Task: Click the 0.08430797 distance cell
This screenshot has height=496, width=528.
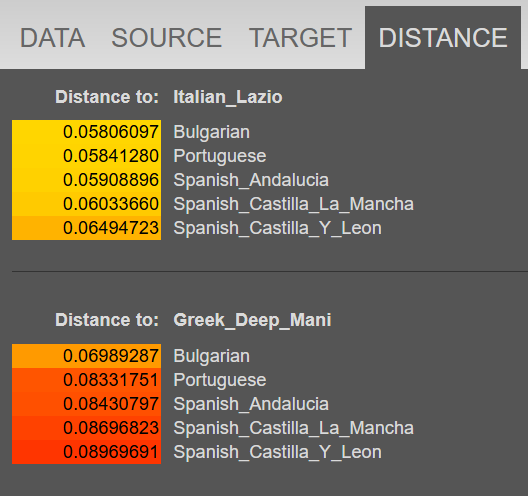Action: [87, 404]
